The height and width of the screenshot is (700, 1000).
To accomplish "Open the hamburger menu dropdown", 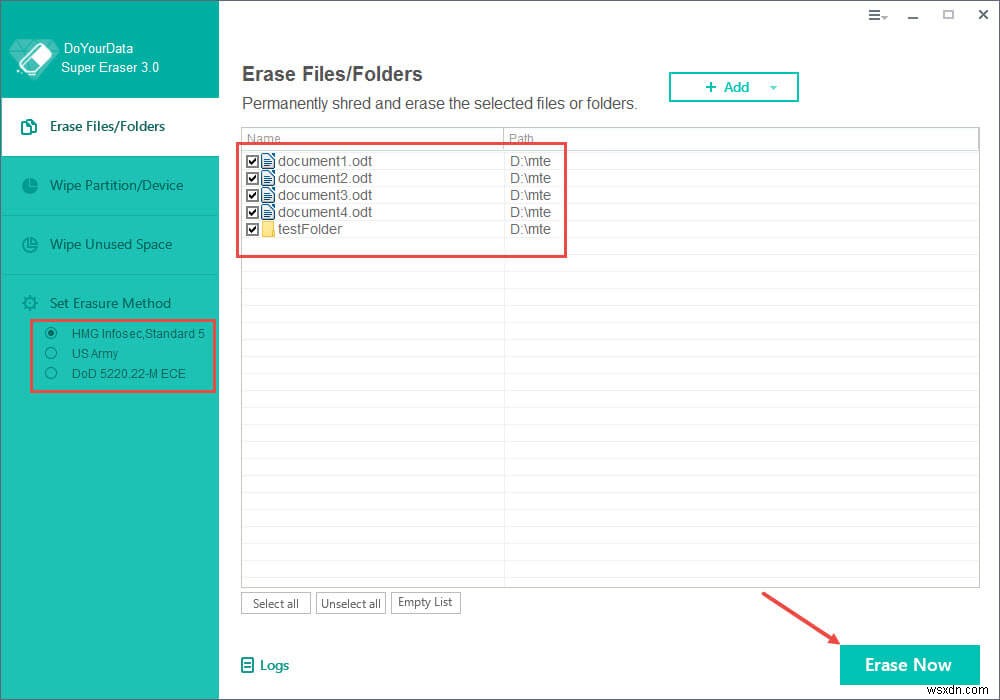I will [877, 16].
